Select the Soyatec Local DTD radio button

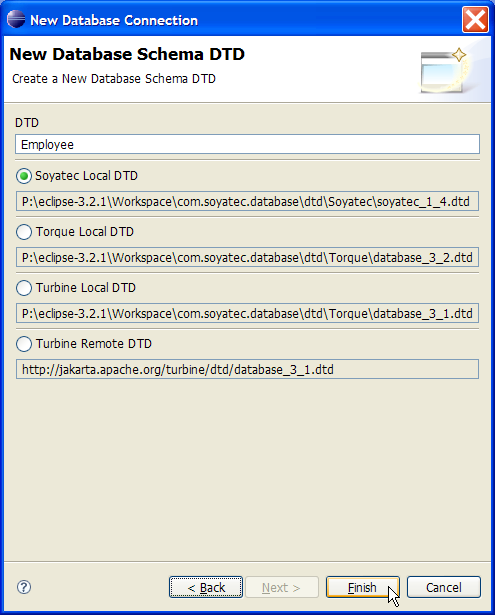pos(24,176)
